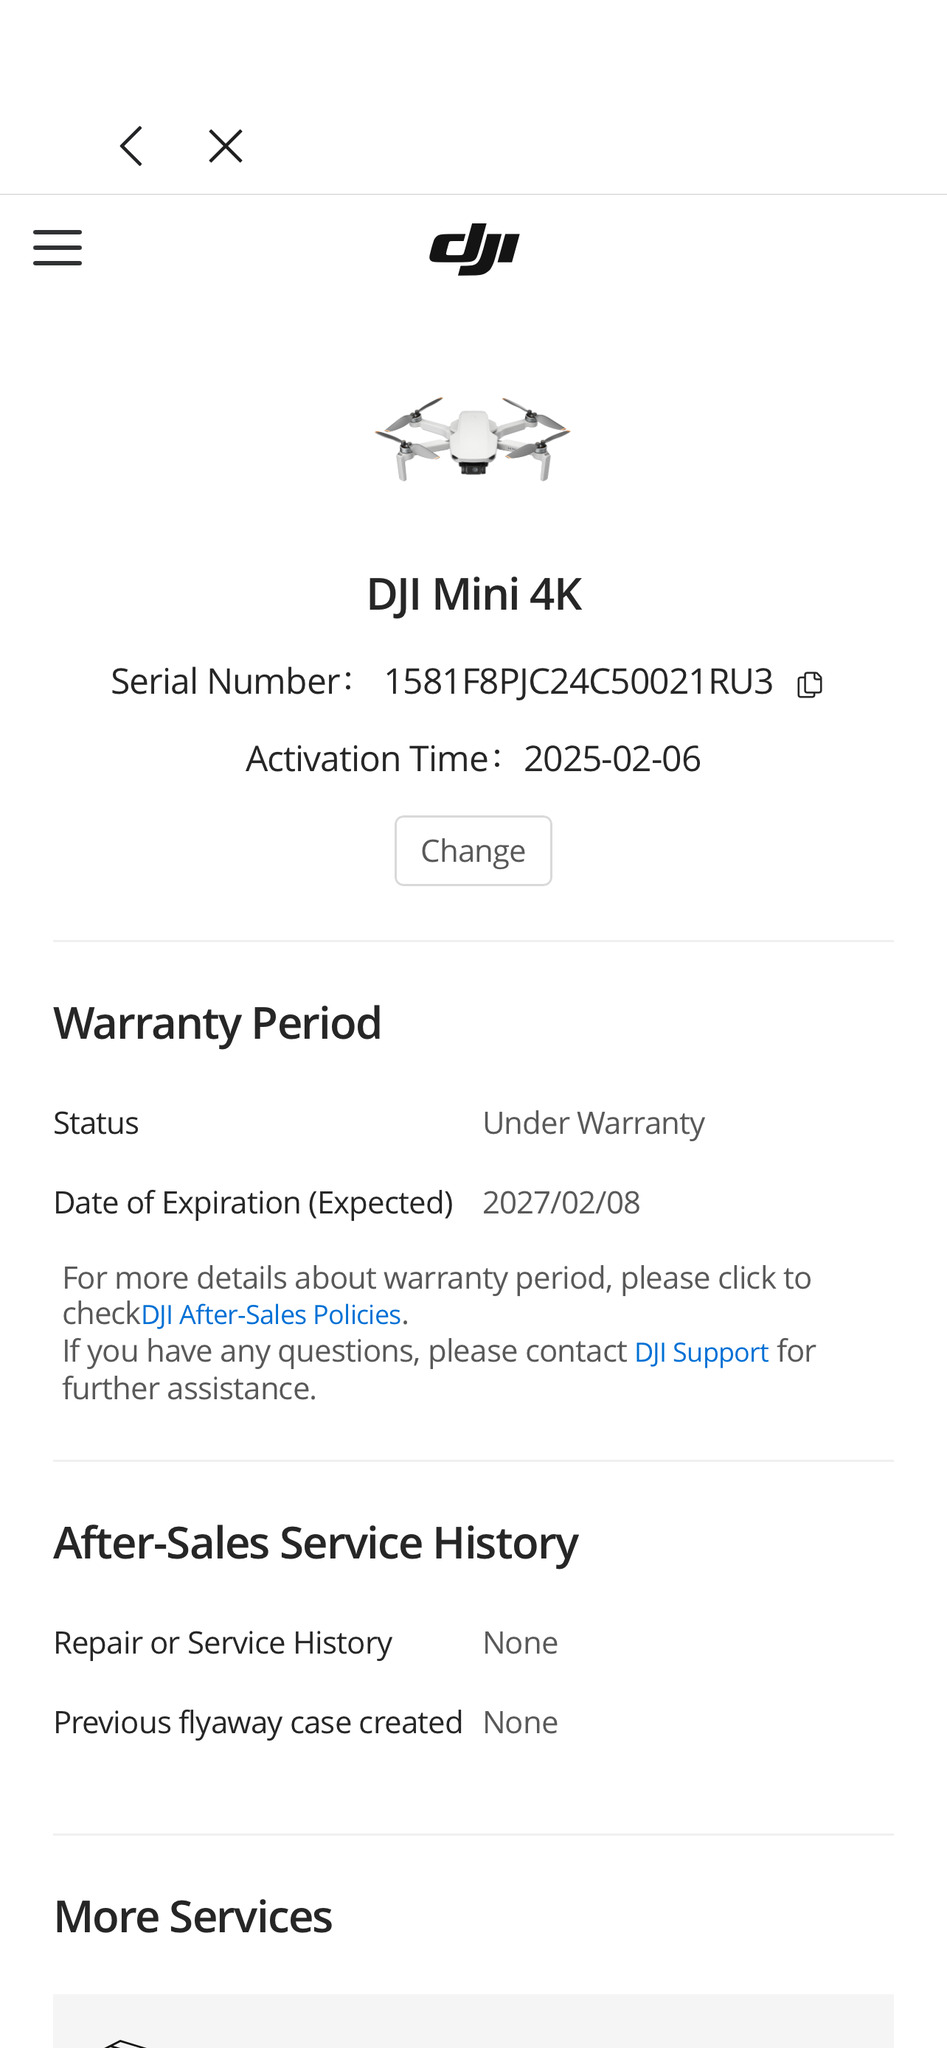
Task: Tap the DJI Mini 4K drone image
Action: tap(473, 439)
